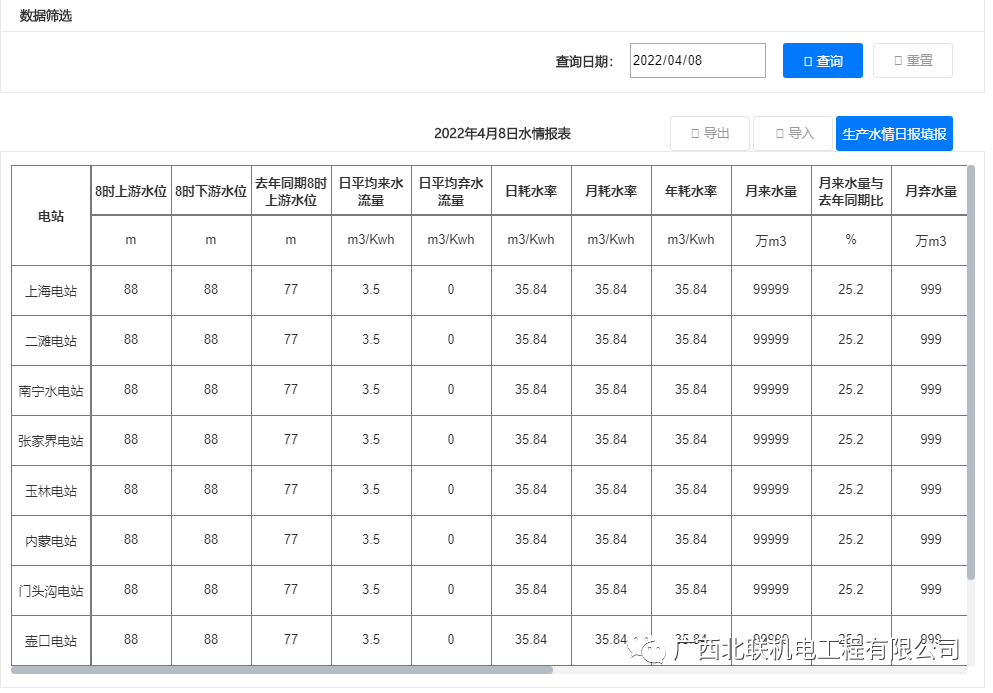This screenshot has width=993, height=693.
Task: Click the 导入 import button
Action: pos(792,133)
